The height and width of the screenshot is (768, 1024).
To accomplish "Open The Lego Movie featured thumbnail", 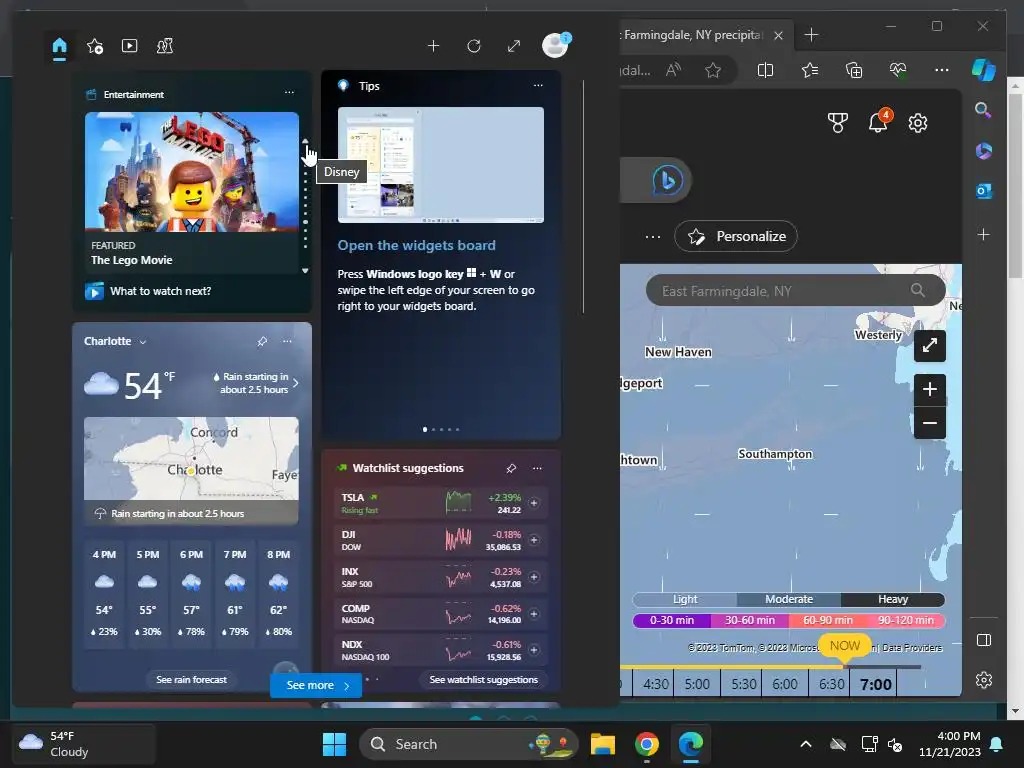I will point(192,172).
